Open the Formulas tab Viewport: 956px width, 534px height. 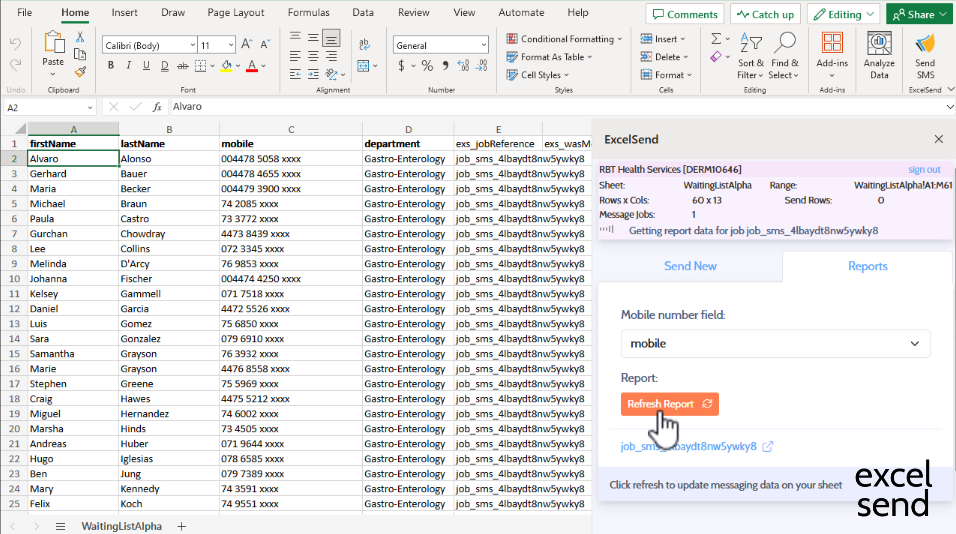click(x=309, y=12)
